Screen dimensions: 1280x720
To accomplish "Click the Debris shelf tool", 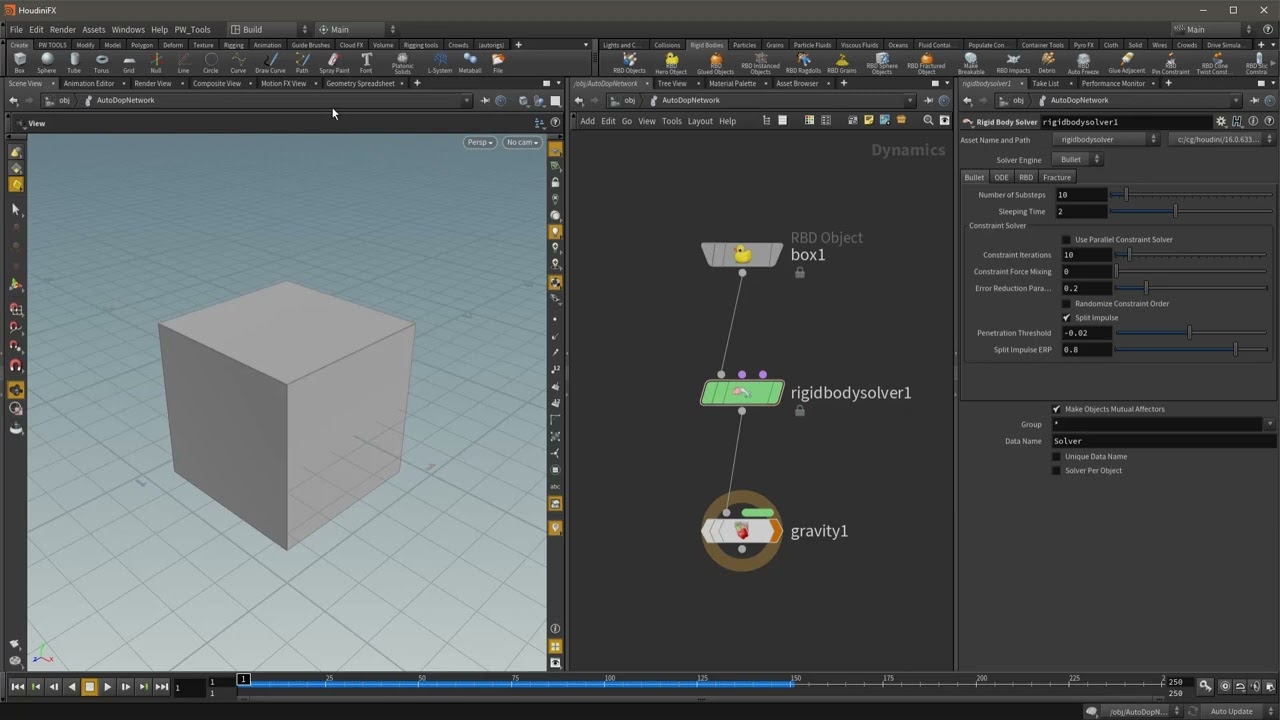I will [1047, 63].
